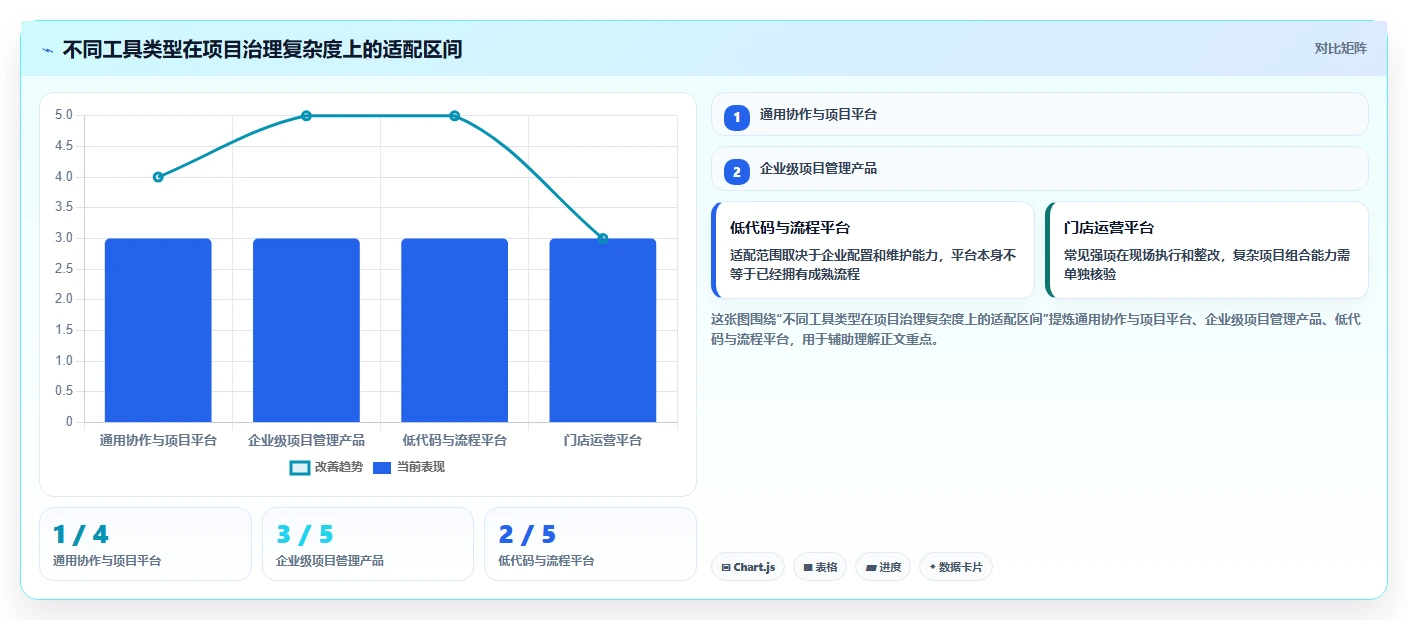Click x-axis label 低代码与流程平台
Image resolution: width=1408 pixels, height=620 pixels.
click(x=454, y=440)
